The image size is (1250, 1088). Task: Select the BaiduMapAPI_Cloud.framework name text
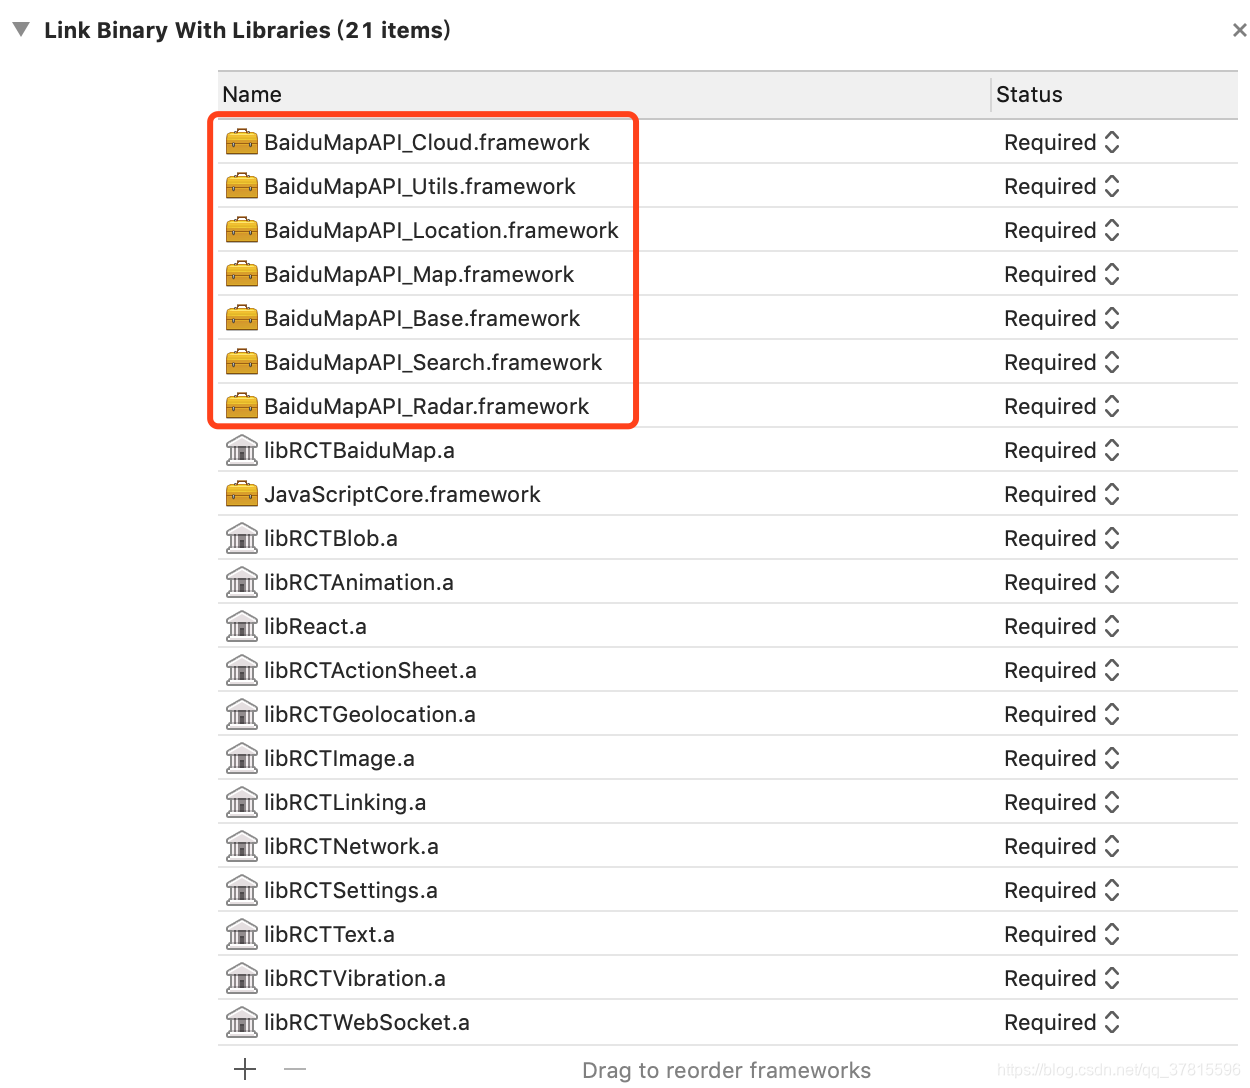(427, 142)
